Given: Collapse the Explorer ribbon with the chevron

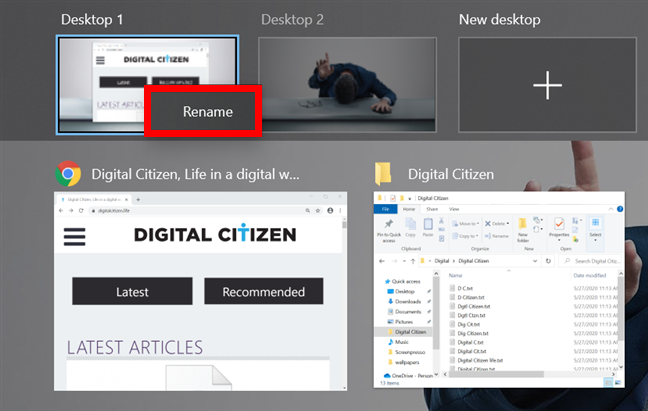Looking at the screenshot, I should tap(611, 209).
